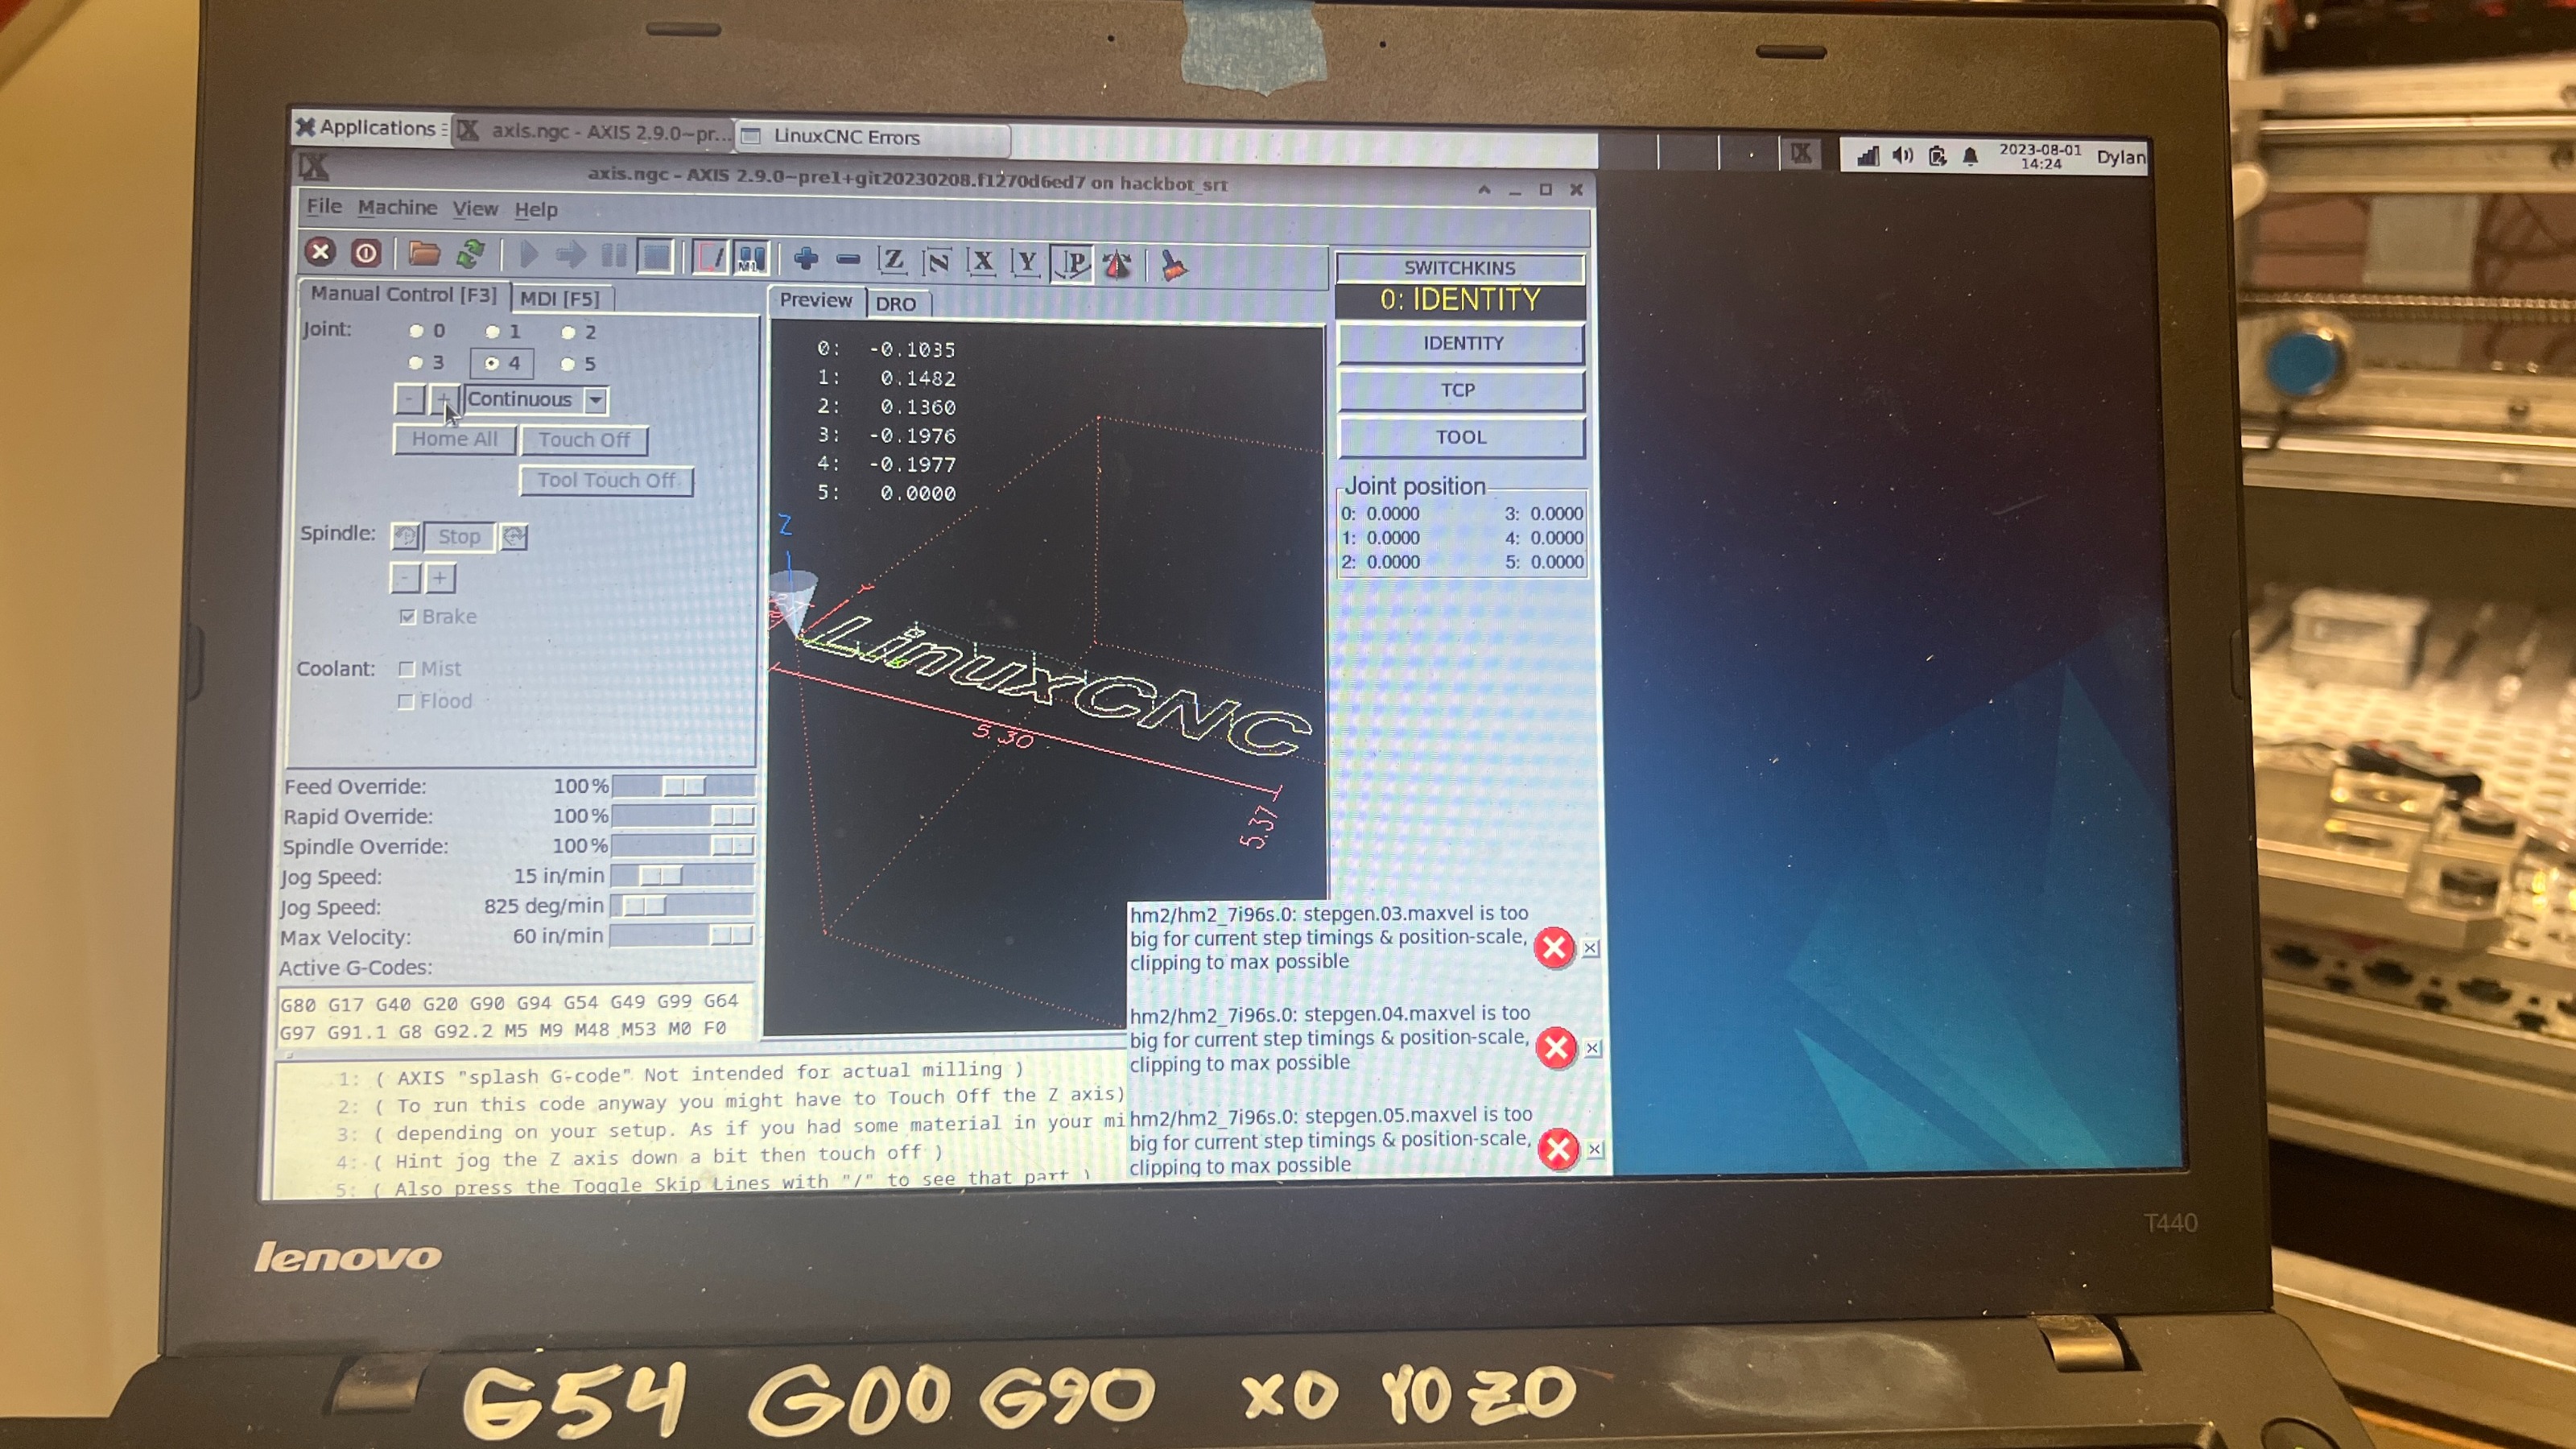
Task: Open the network icon in the system tray
Action: (1867, 156)
